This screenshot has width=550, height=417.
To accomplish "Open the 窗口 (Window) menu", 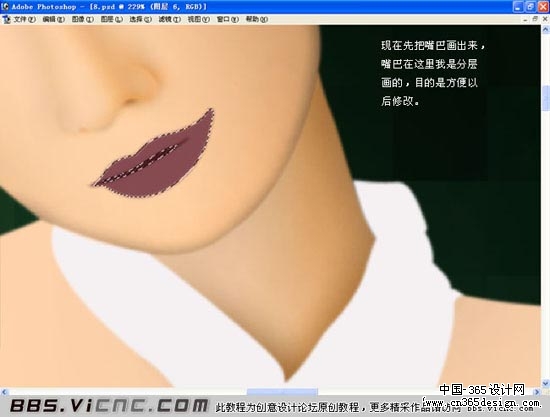I will 228,19.
